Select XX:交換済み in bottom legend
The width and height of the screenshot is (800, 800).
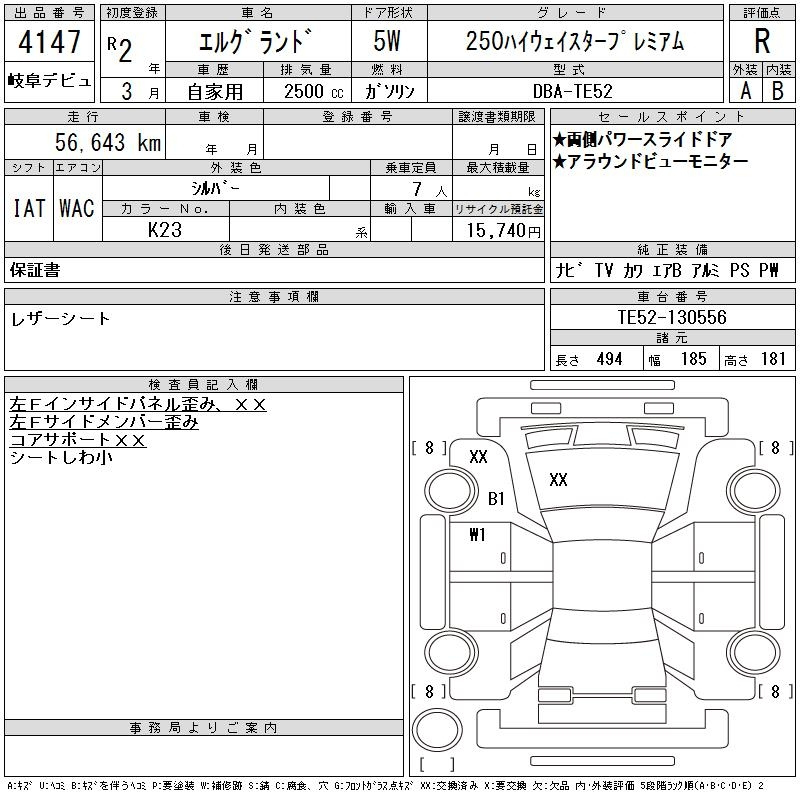tap(448, 786)
